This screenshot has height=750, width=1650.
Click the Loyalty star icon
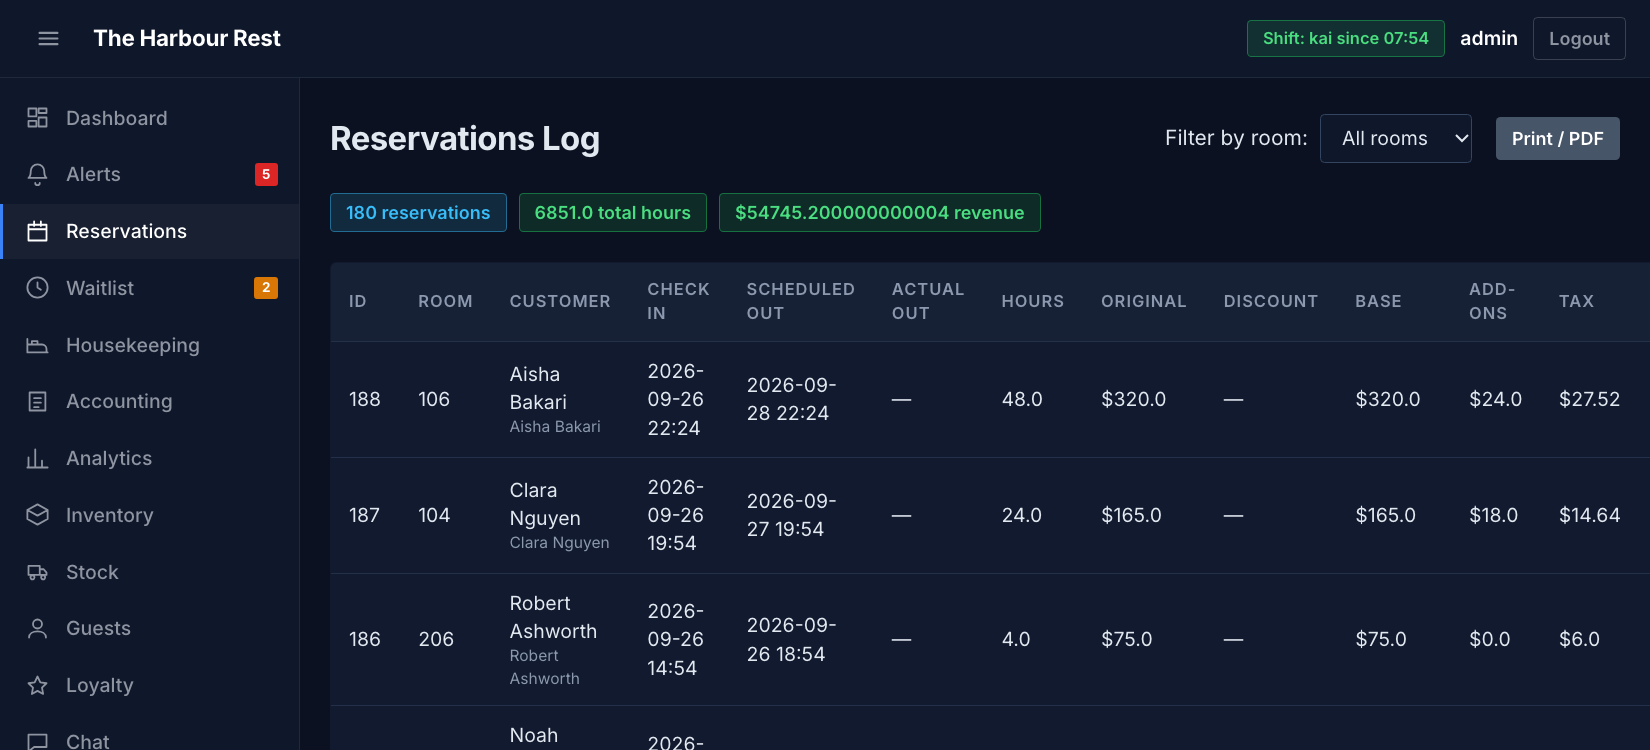(37, 685)
